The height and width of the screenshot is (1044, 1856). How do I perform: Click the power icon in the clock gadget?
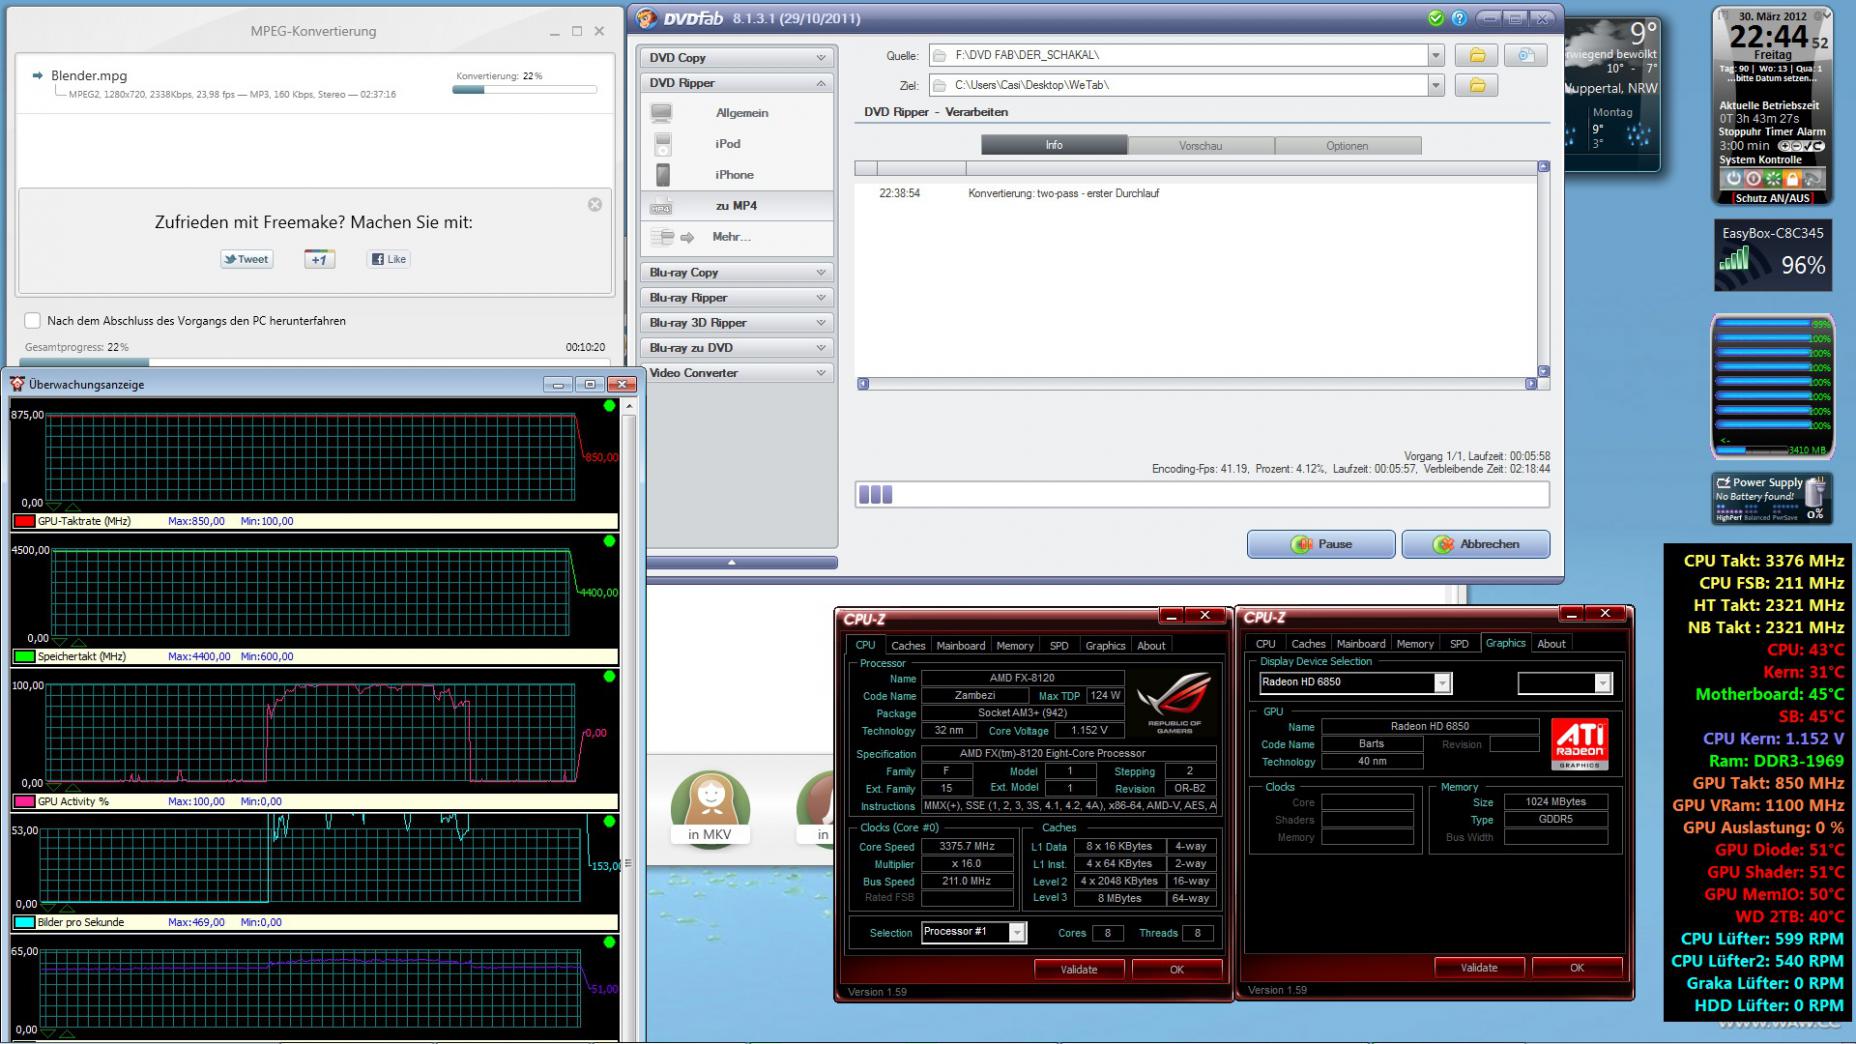(x=1733, y=179)
